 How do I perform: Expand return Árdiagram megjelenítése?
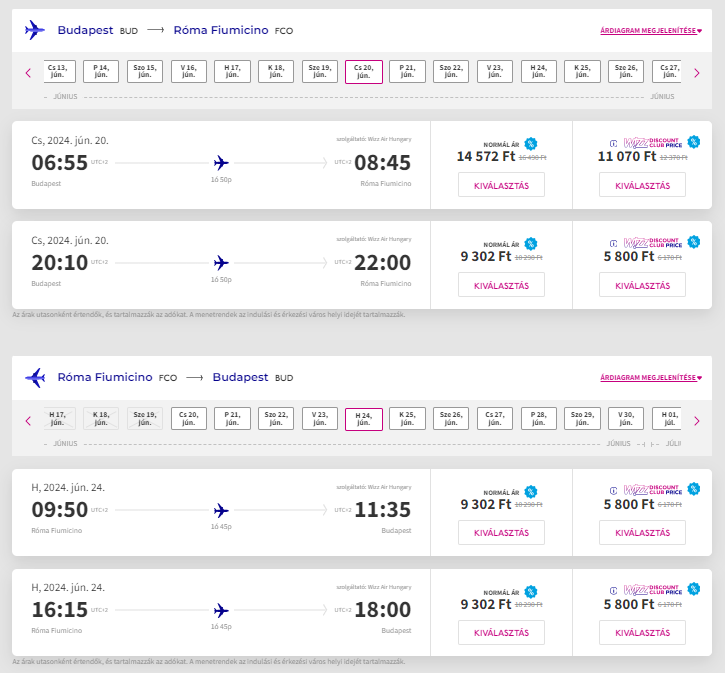[x=651, y=378]
